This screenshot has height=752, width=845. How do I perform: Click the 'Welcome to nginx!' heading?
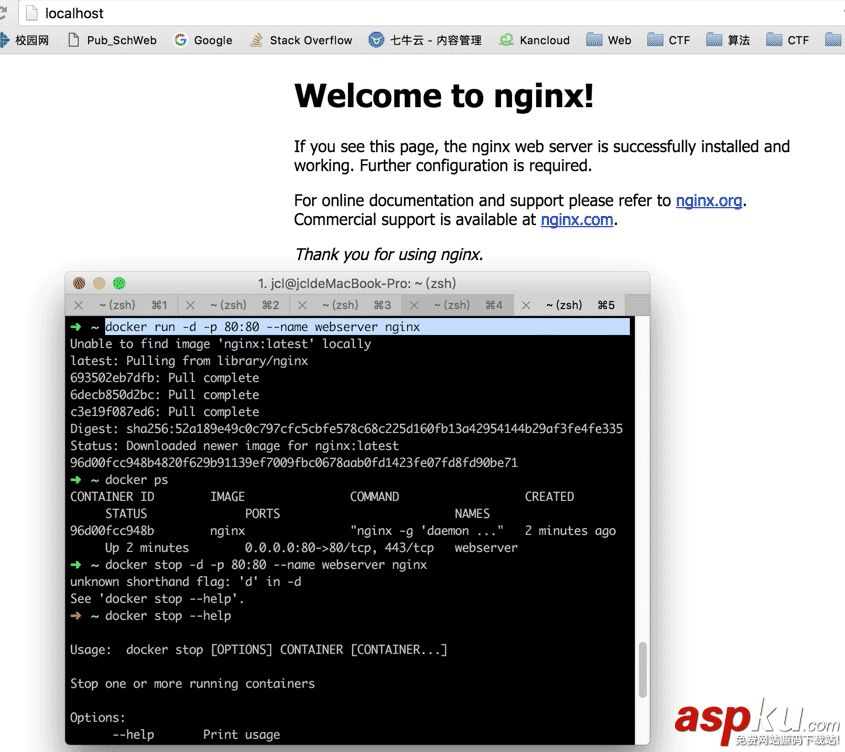coord(444,96)
